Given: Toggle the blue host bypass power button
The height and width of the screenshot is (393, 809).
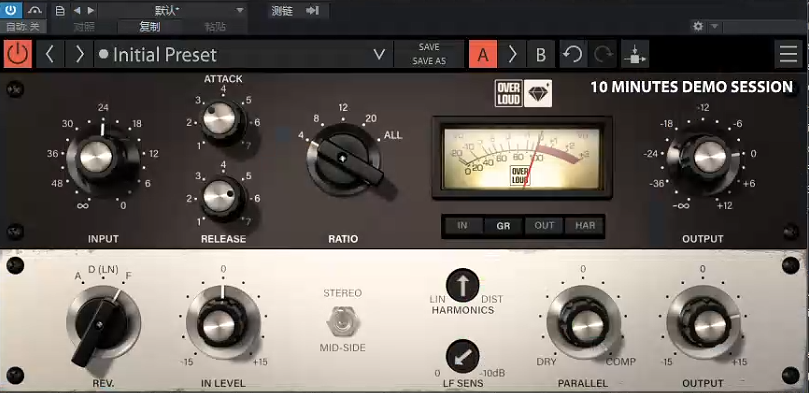Looking at the screenshot, I should [11, 10].
